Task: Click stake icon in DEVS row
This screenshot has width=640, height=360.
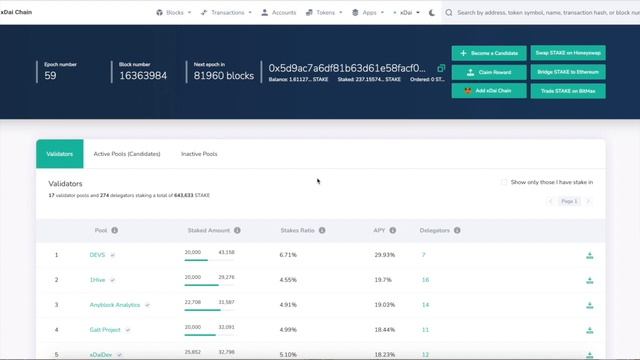Action: click(589, 256)
